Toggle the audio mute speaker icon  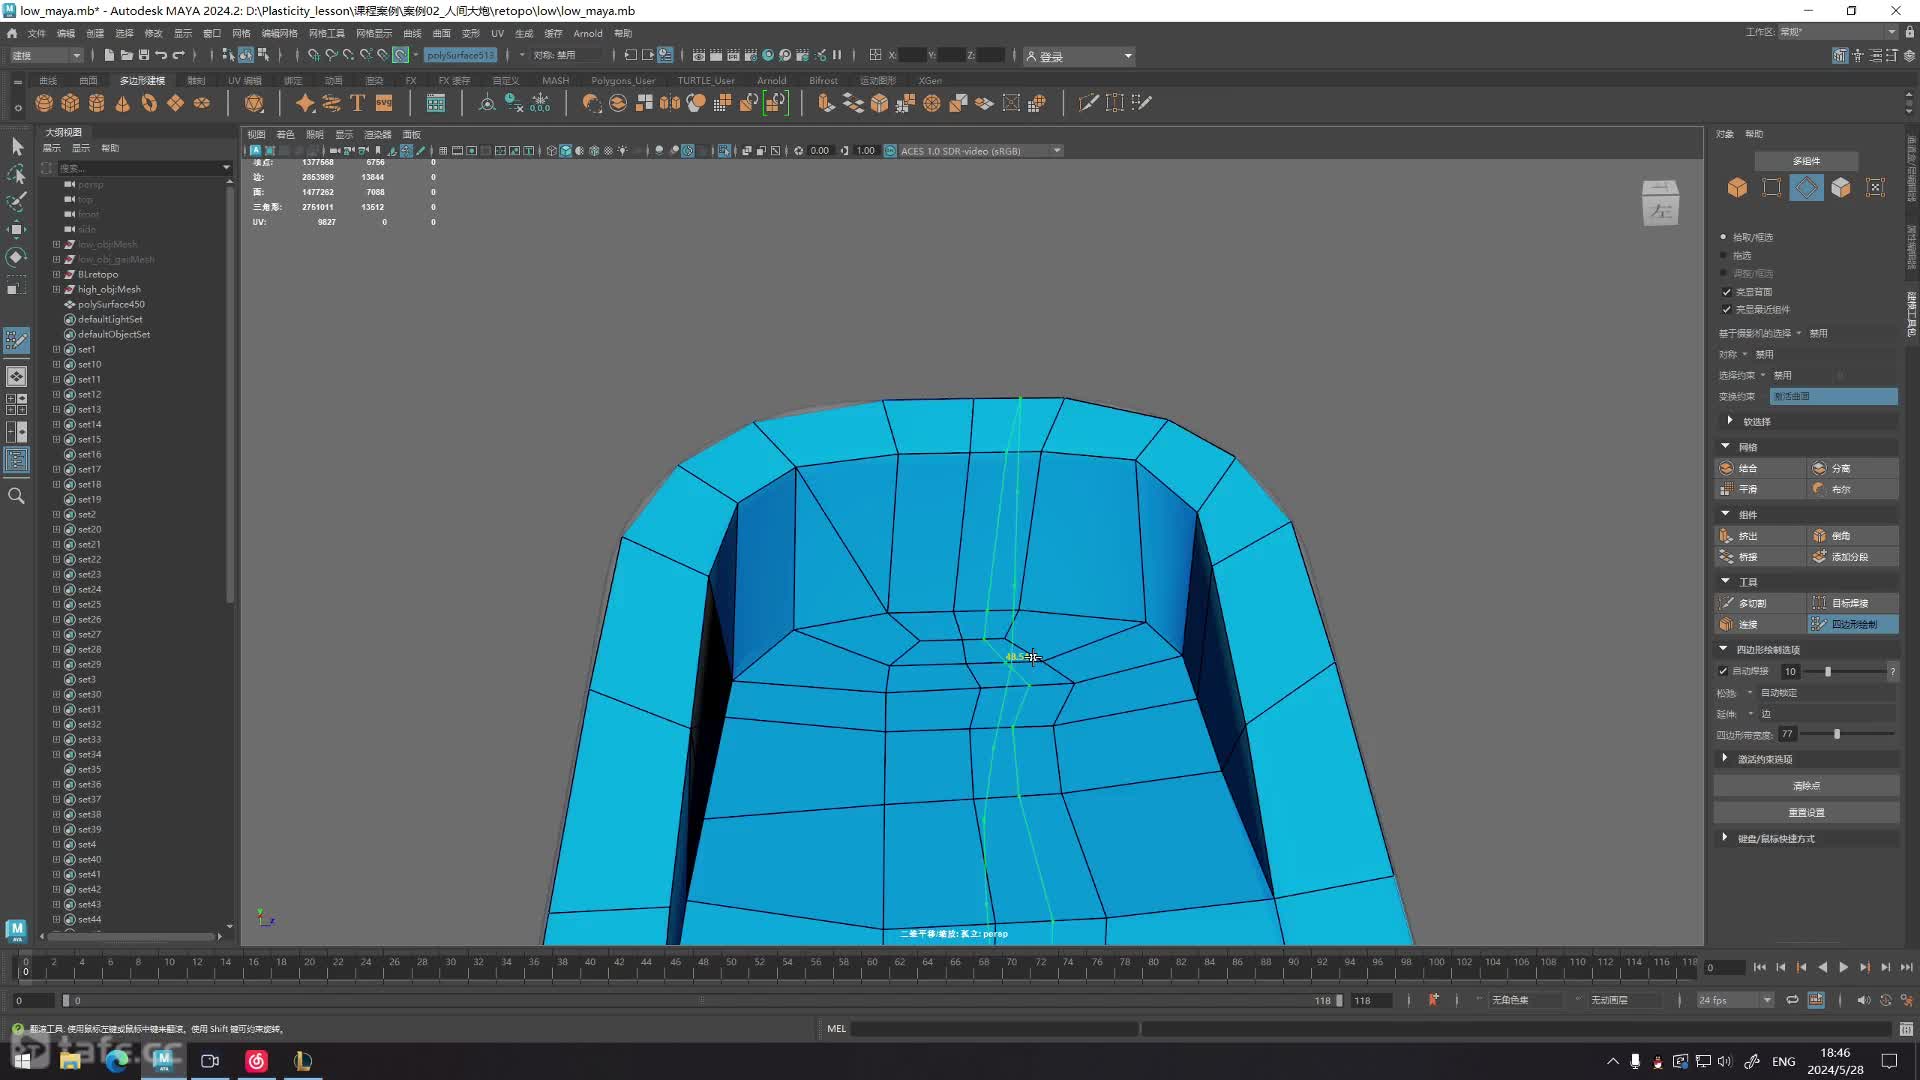coord(1863,1000)
